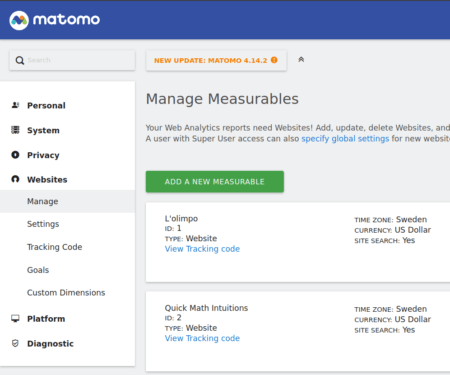Follow the specify global settings link
Image resolution: width=450 pixels, height=375 pixels.
pyautogui.click(x=345, y=139)
